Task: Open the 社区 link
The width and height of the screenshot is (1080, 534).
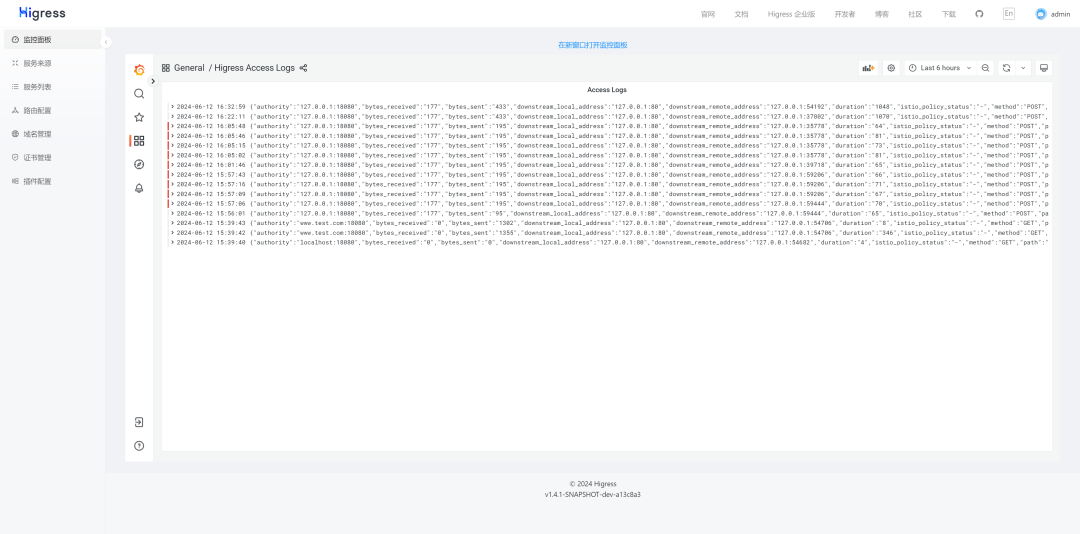Action: [x=915, y=14]
